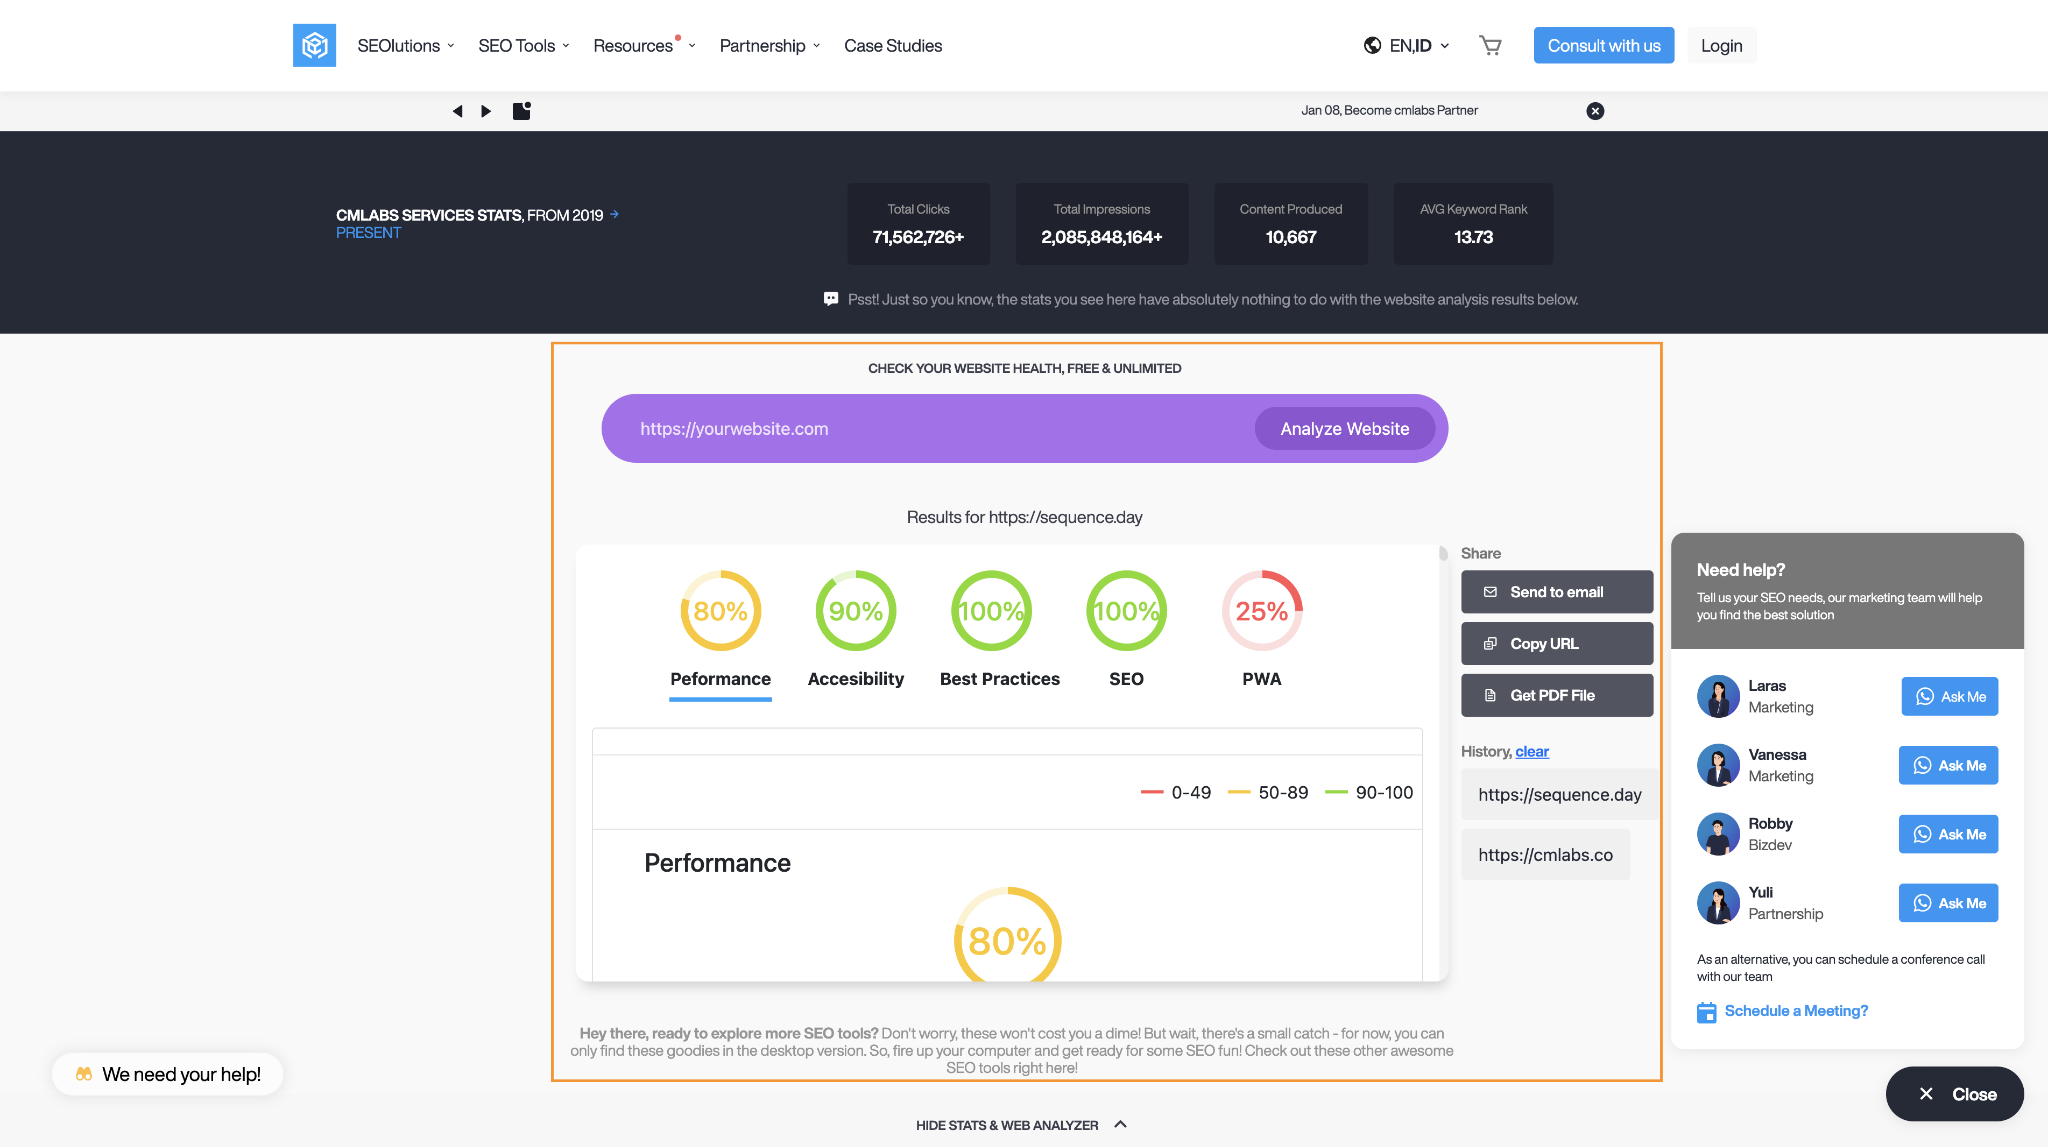Click the results panel scrollbar handle
Viewport: 2048px width, 1147px height.
coord(1443,554)
